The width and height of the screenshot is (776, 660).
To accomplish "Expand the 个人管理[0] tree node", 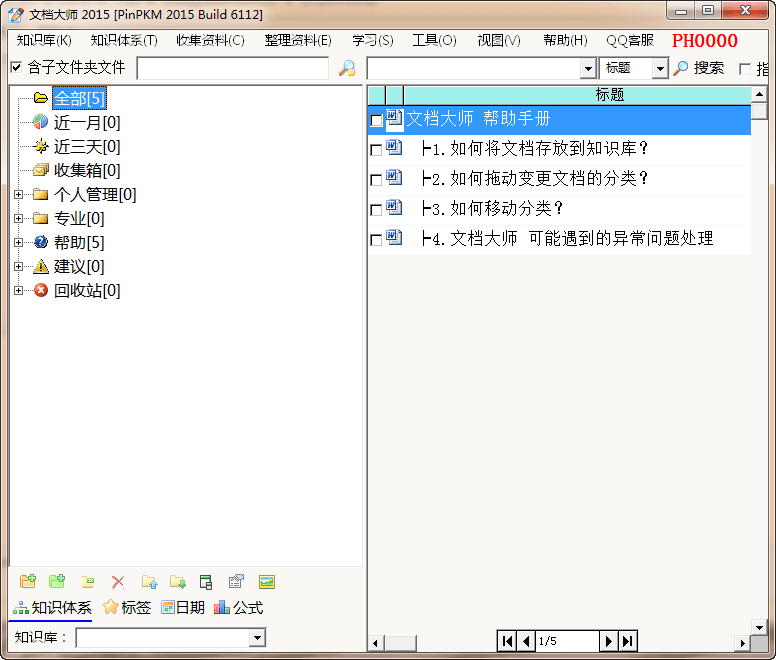I will (x=18, y=194).
